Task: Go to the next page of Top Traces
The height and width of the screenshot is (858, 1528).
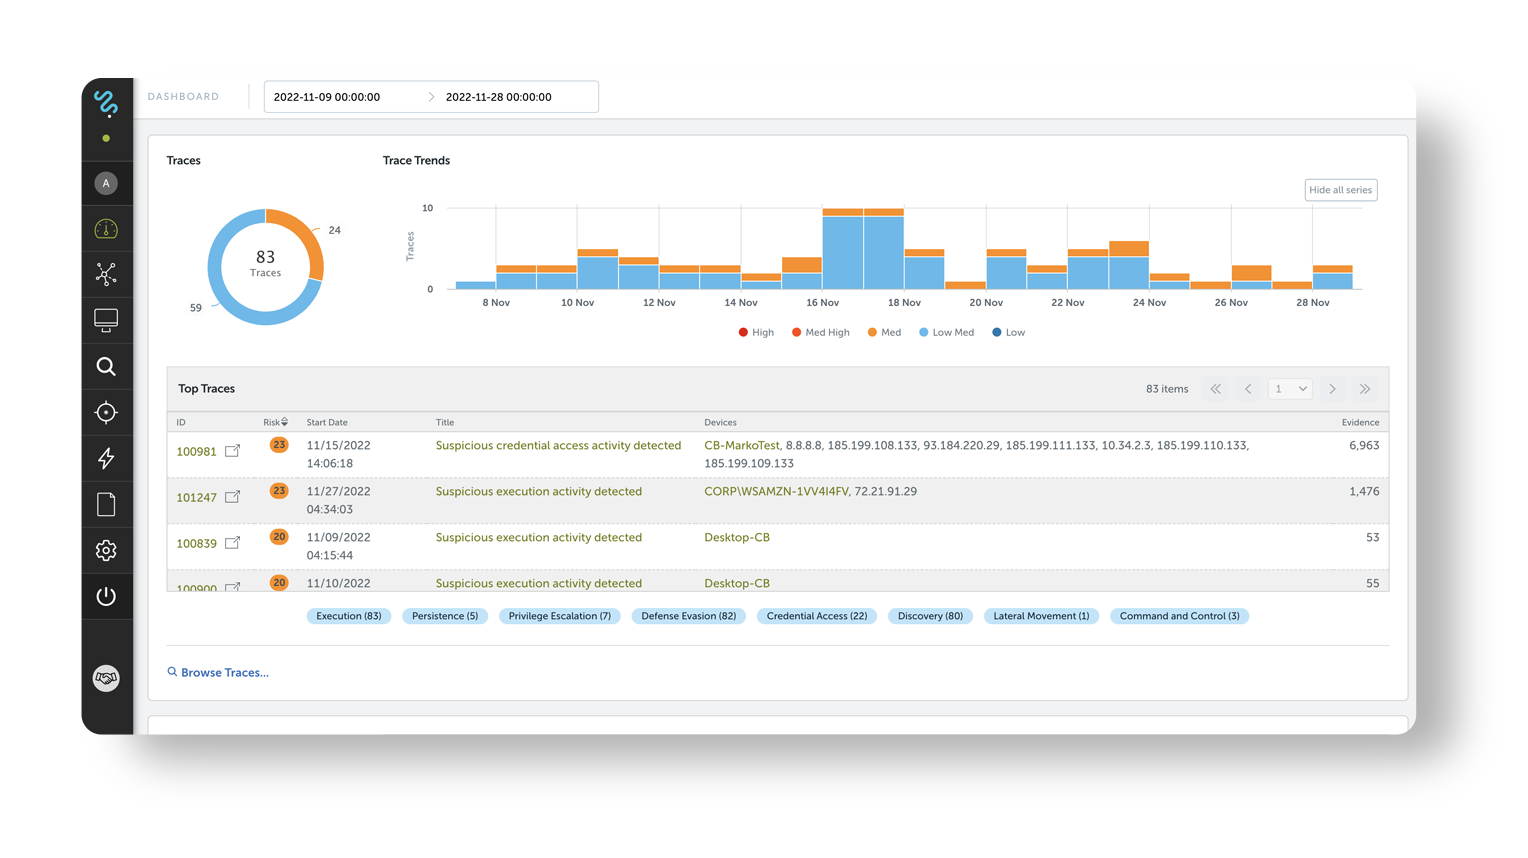Action: tap(1332, 389)
